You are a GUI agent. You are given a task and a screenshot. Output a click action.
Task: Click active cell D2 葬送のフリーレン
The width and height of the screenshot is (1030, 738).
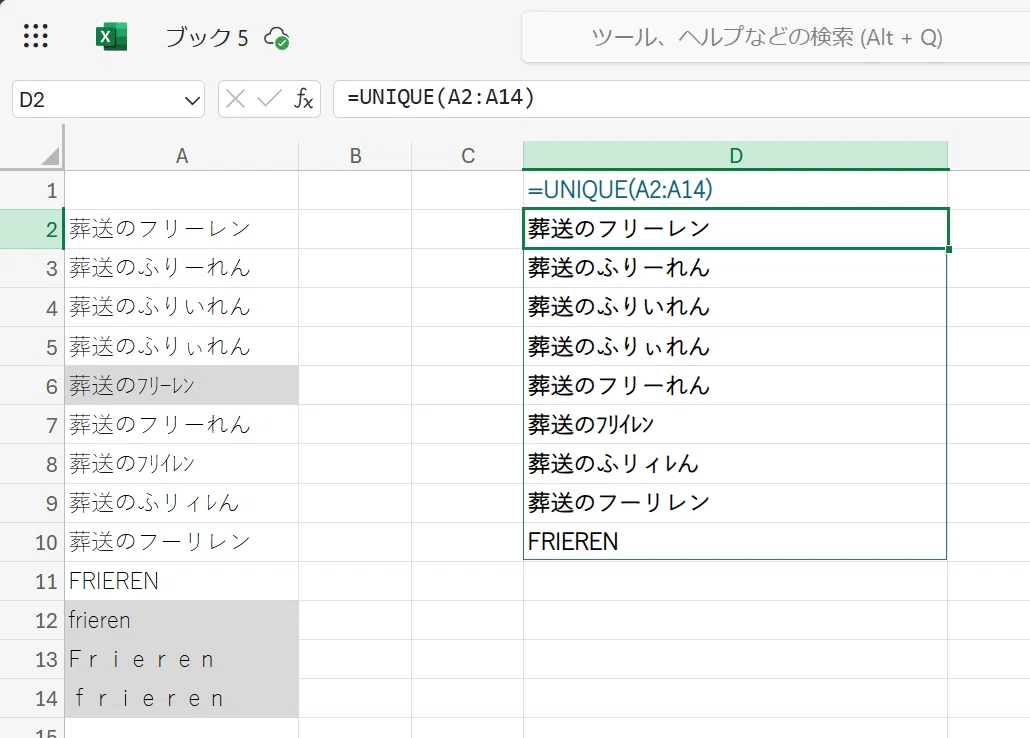[x=736, y=229]
